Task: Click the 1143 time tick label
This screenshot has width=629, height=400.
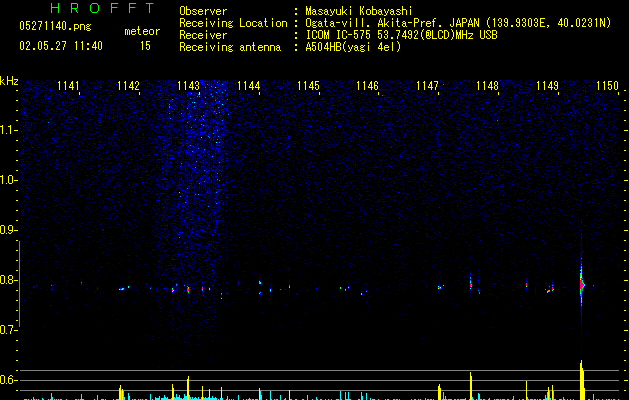Action: pyautogui.click(x=188, y=86)
